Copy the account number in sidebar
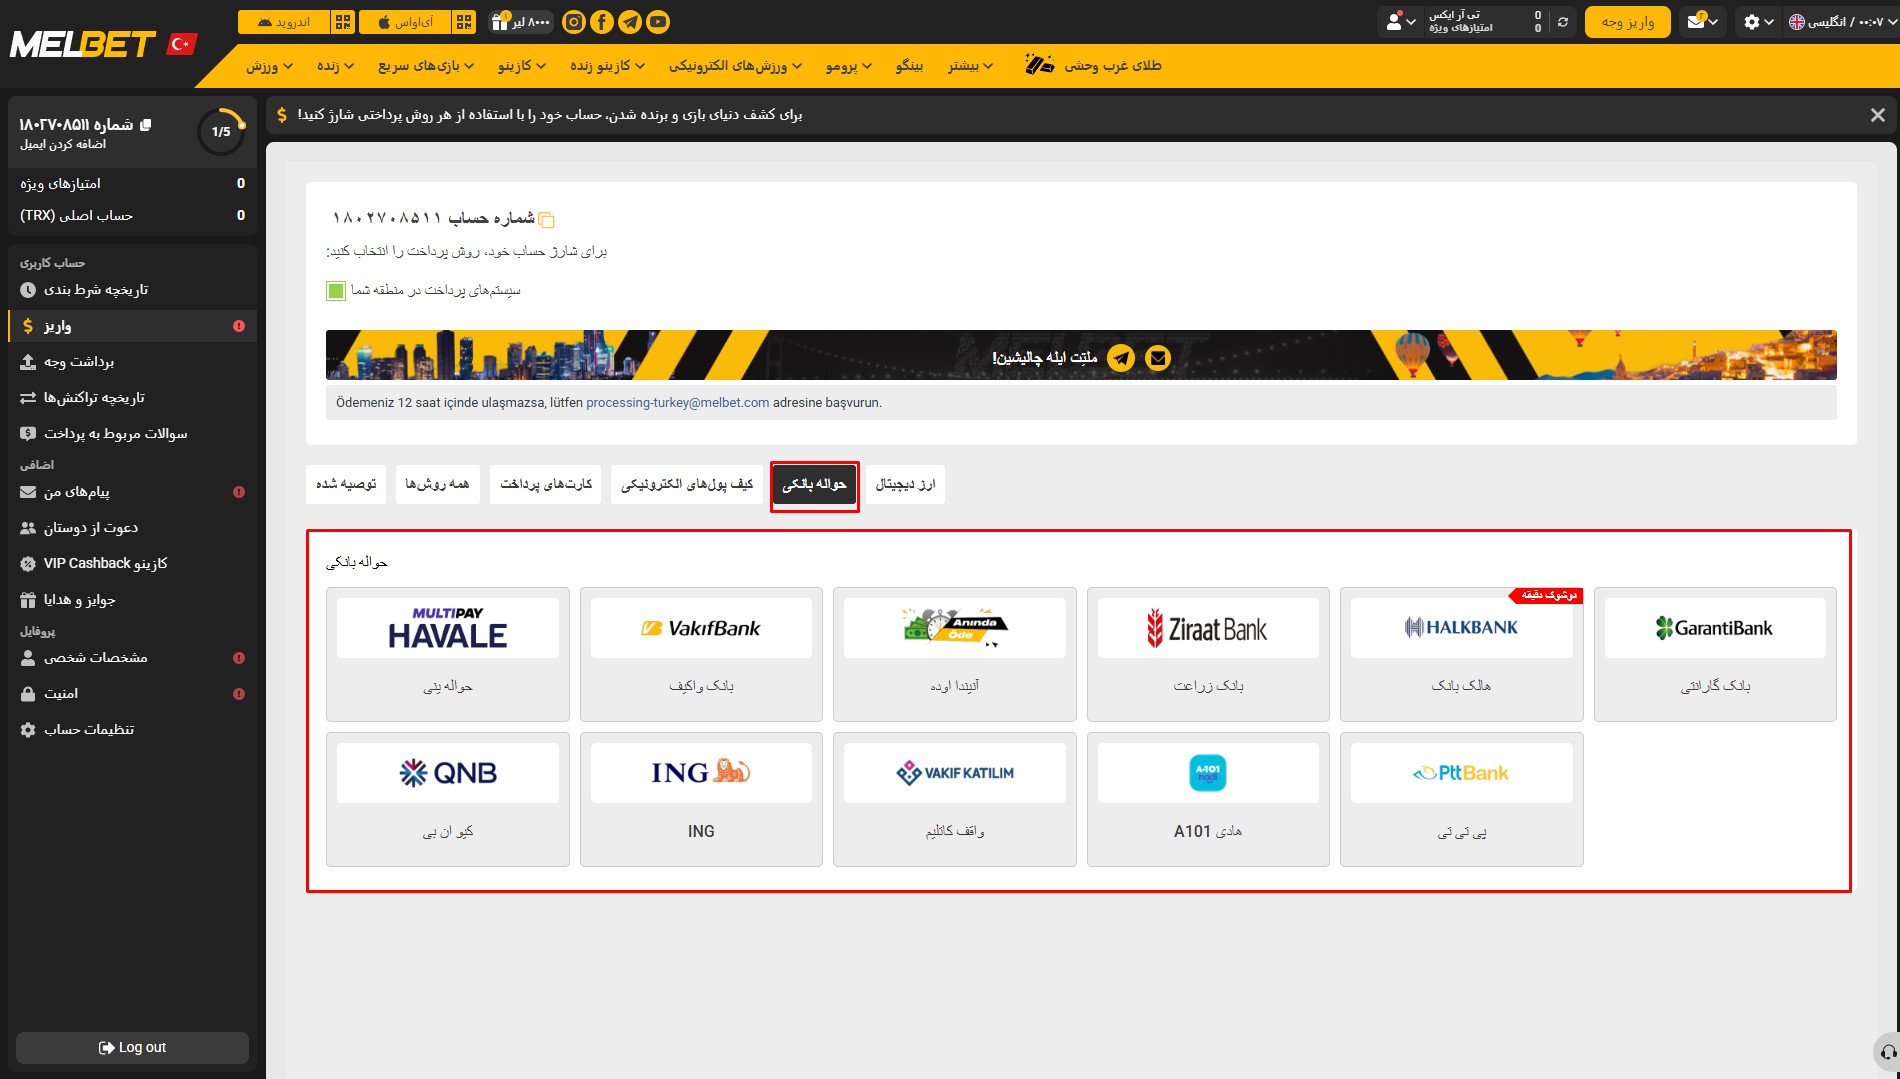 point(146,125)
